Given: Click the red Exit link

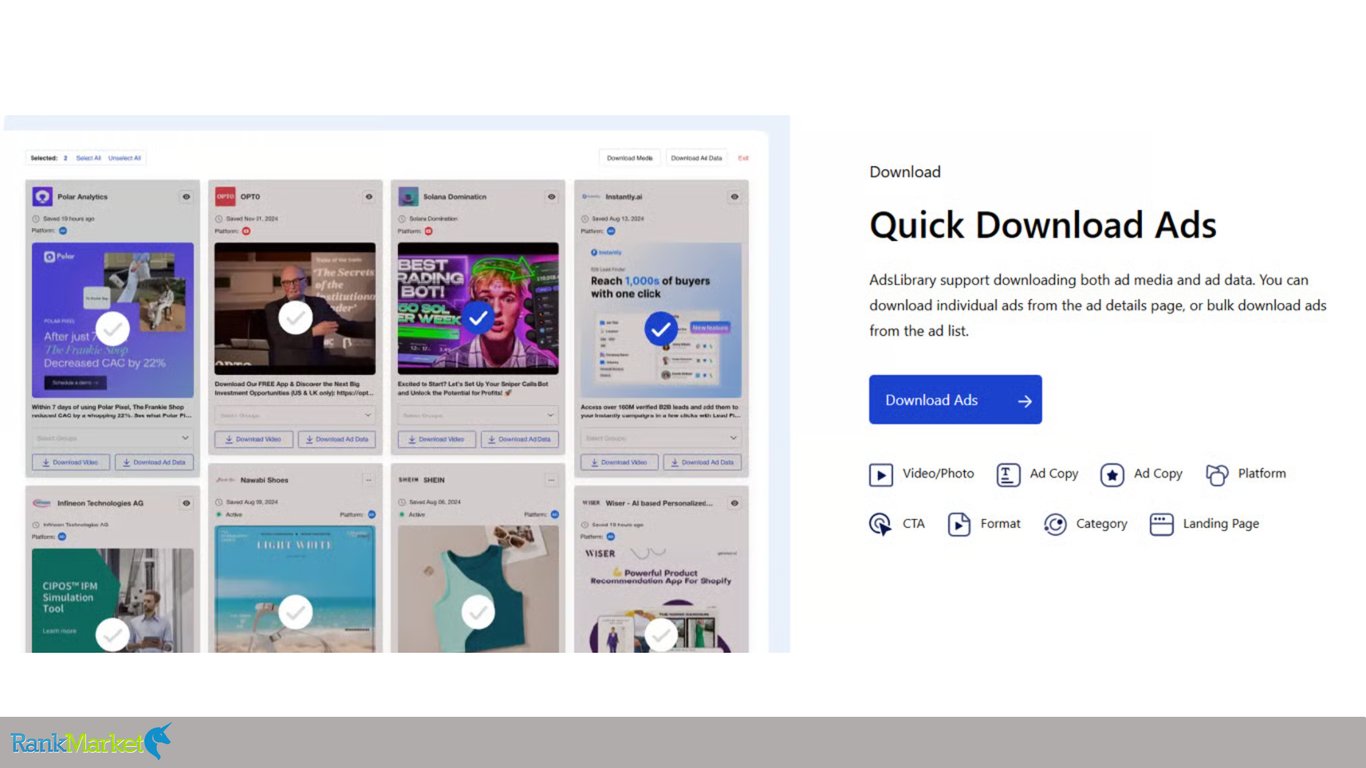Looking at the screenshot, I should pyautogui.click(x=743, y=158).
